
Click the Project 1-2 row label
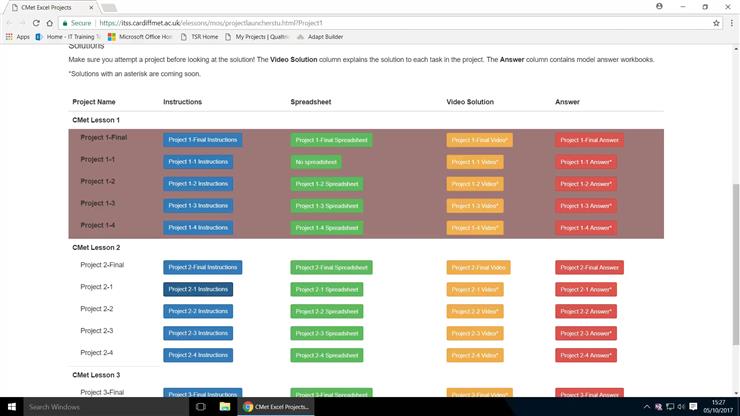click(98, 181)
